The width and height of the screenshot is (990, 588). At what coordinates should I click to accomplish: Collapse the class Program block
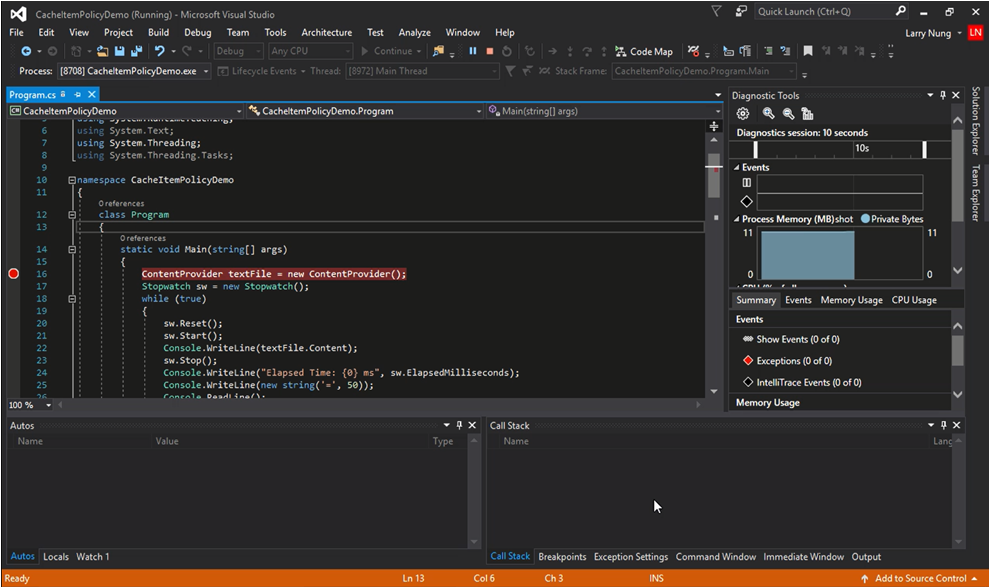[x=72, y=215]
